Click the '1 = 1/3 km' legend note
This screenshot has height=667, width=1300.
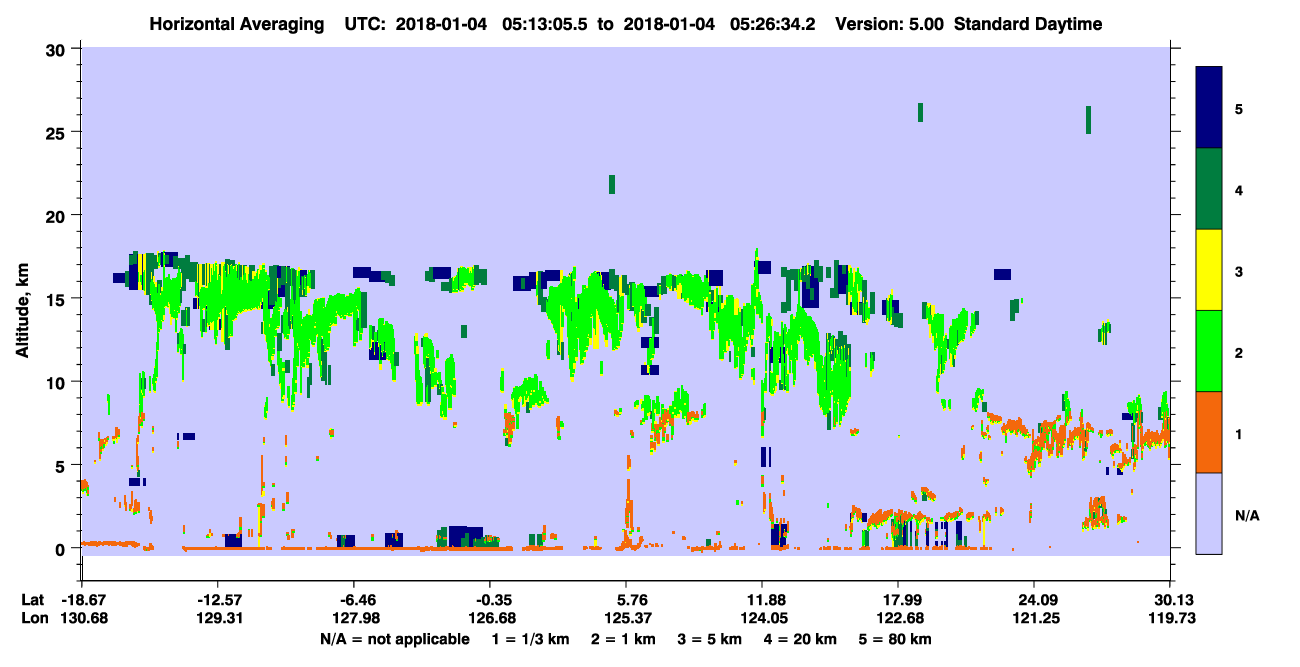point(529,639)
